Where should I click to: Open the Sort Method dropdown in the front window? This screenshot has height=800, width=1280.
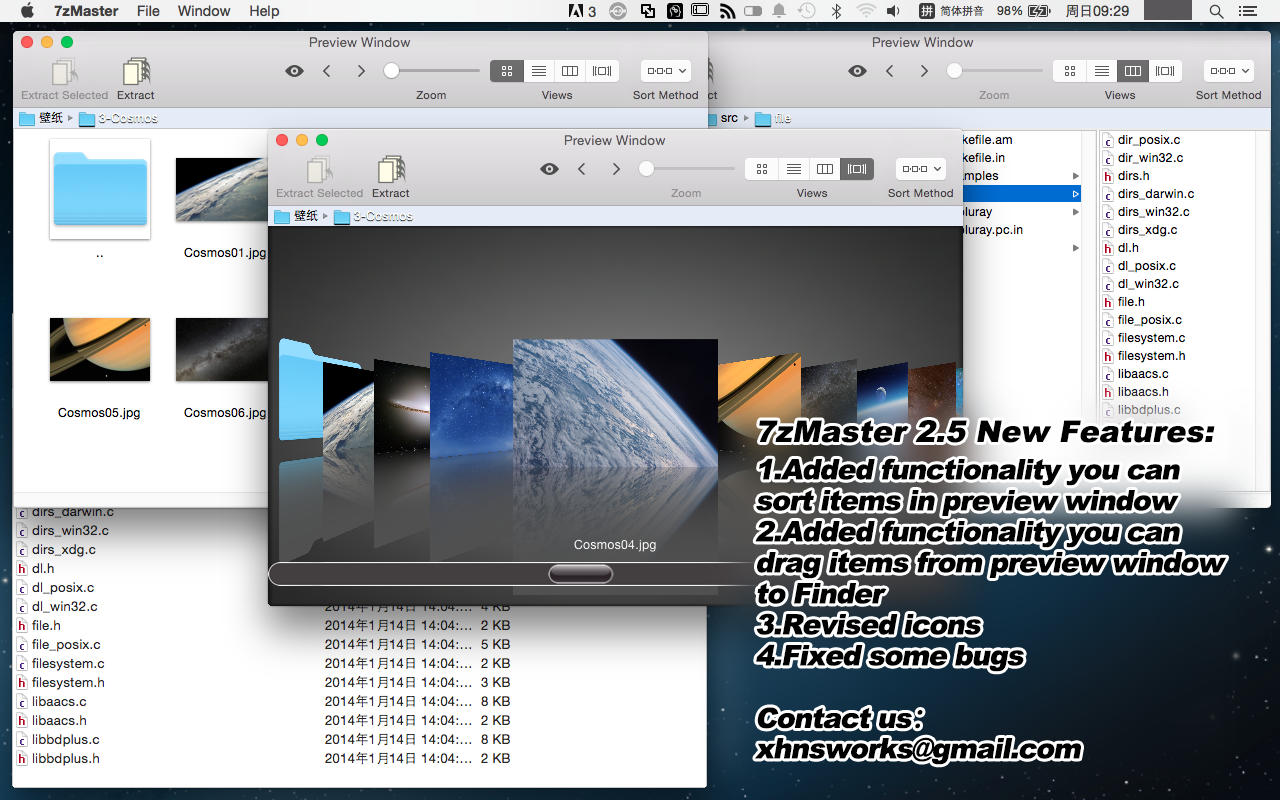coord(921,169)
